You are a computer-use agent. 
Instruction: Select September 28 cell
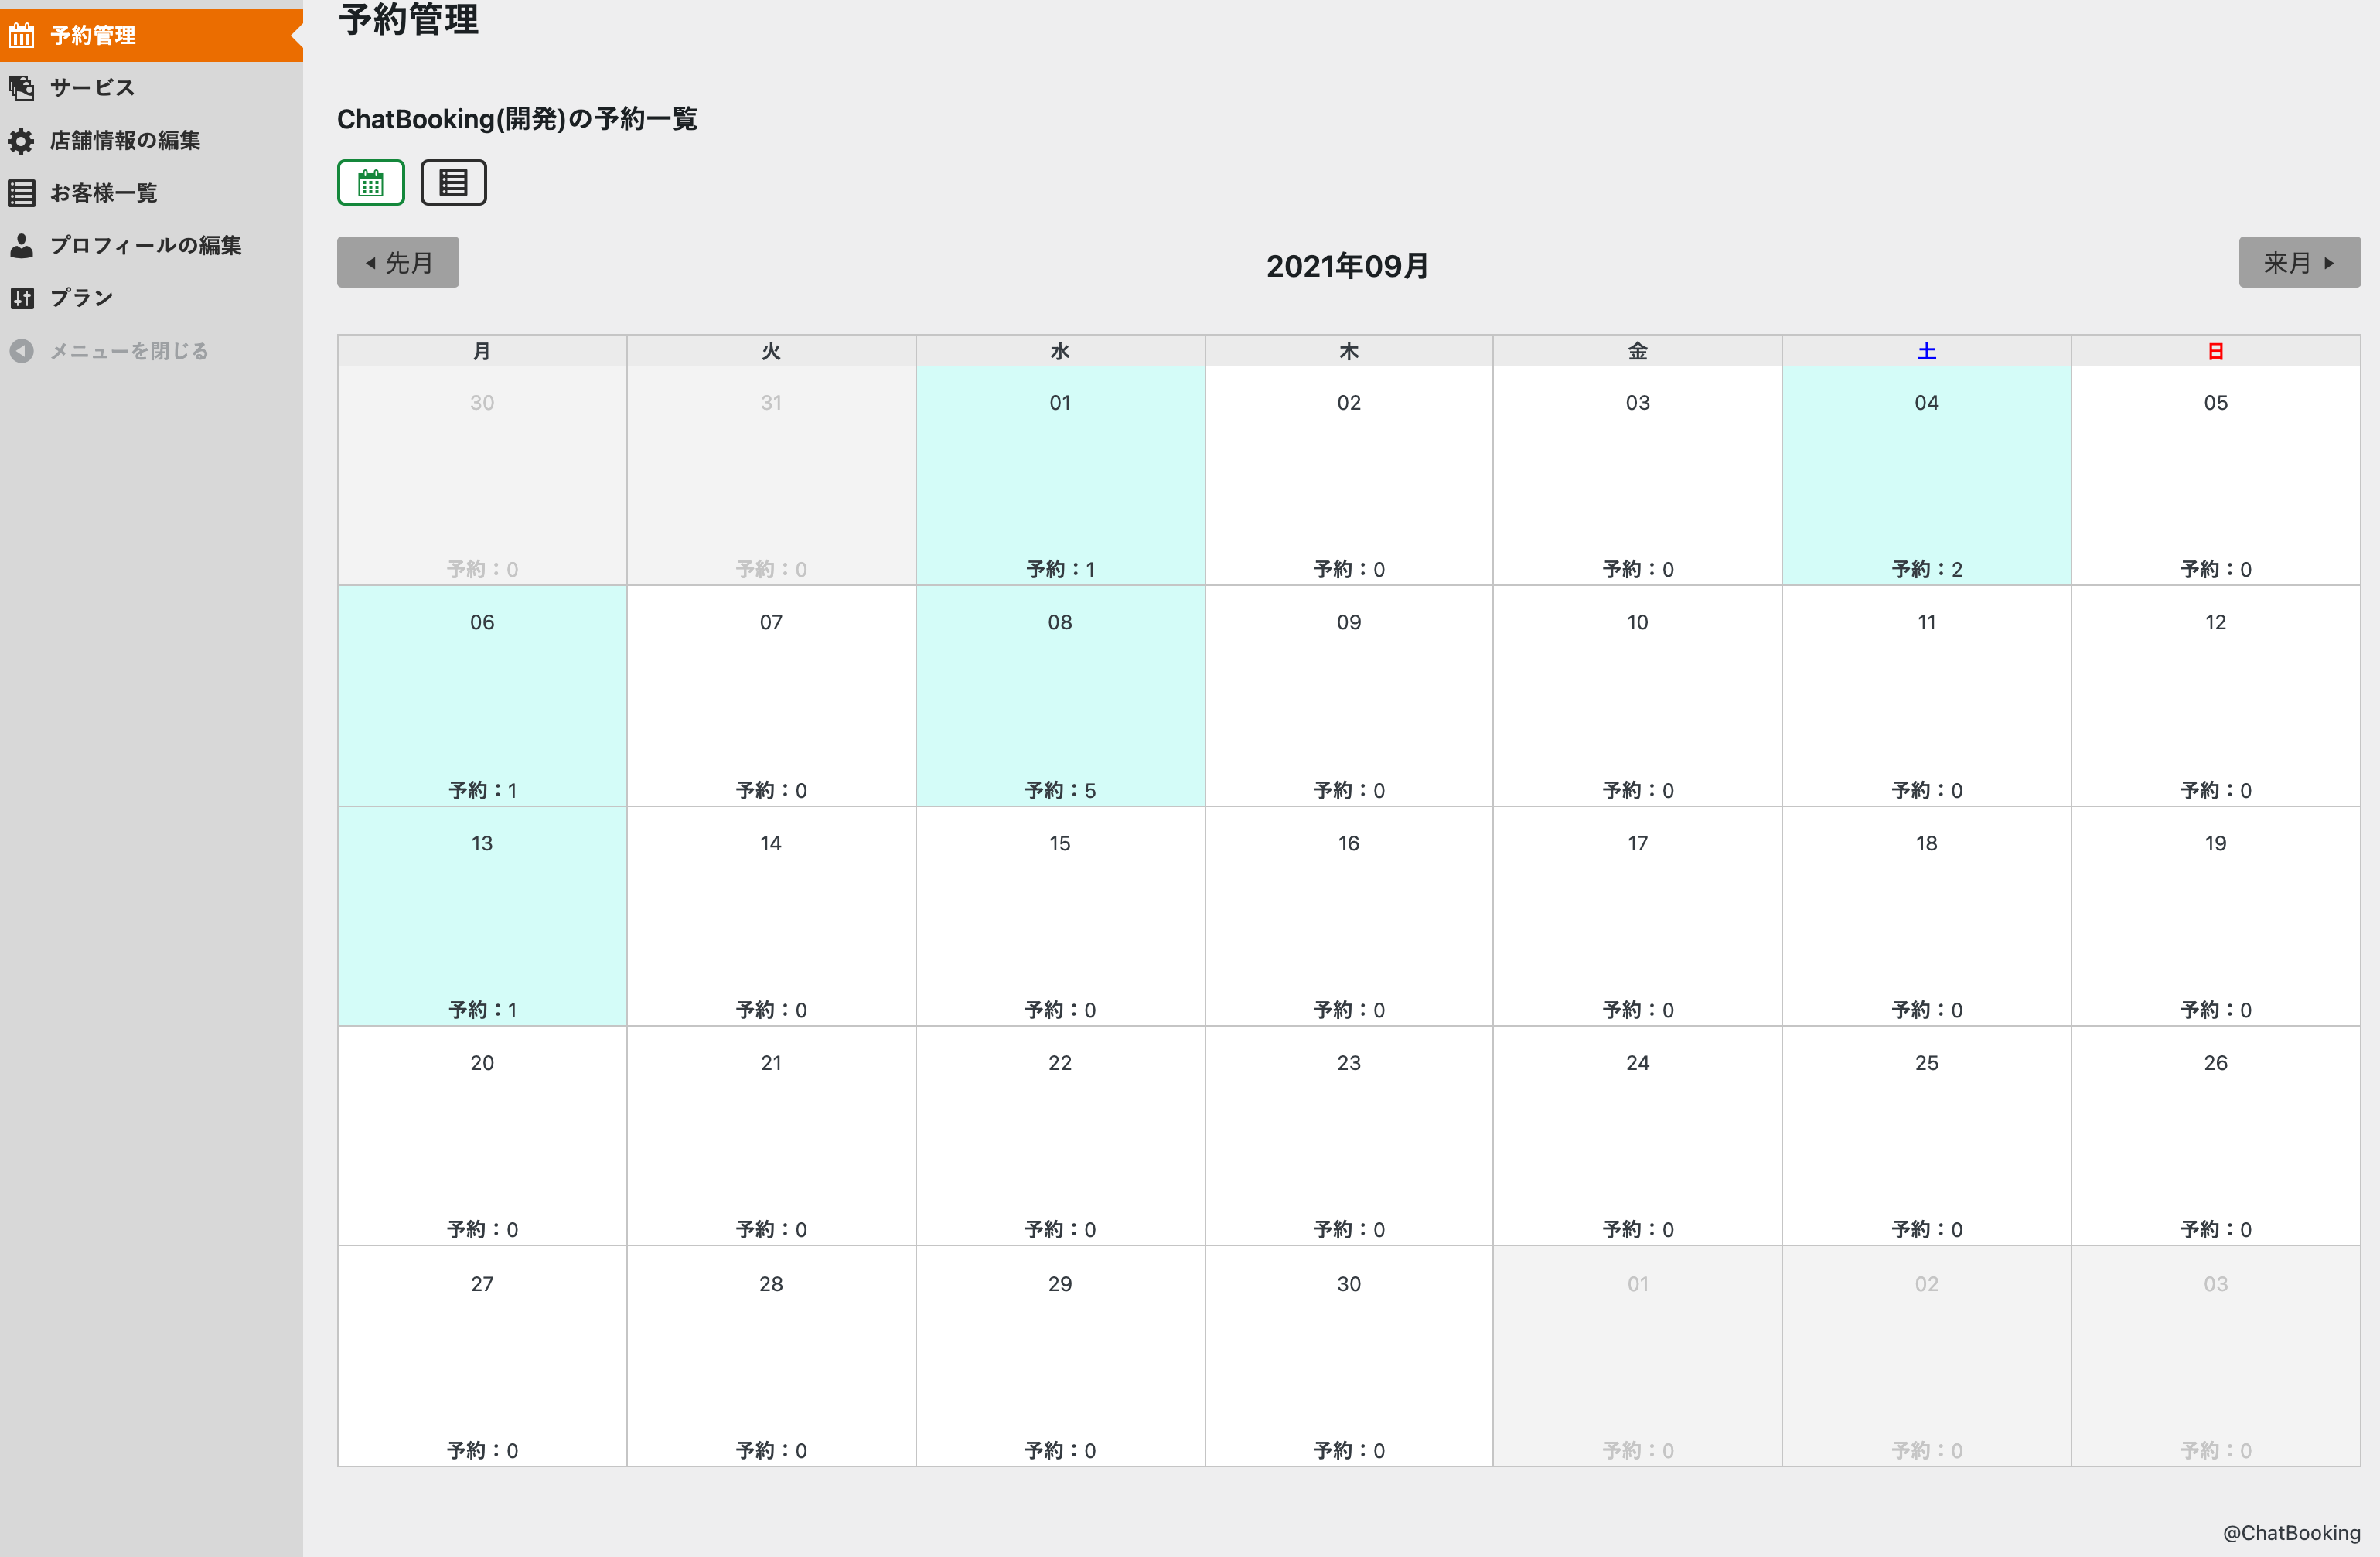pos(771,1356)
